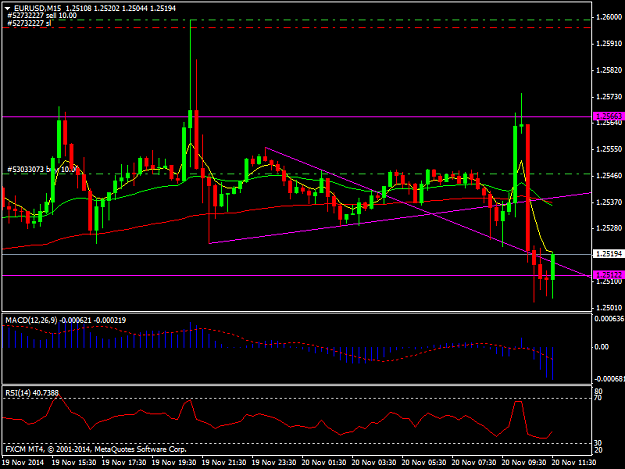
Task: Click the 1.25820 price scale value
Action: pyautogui.click(x=609, y=70)
